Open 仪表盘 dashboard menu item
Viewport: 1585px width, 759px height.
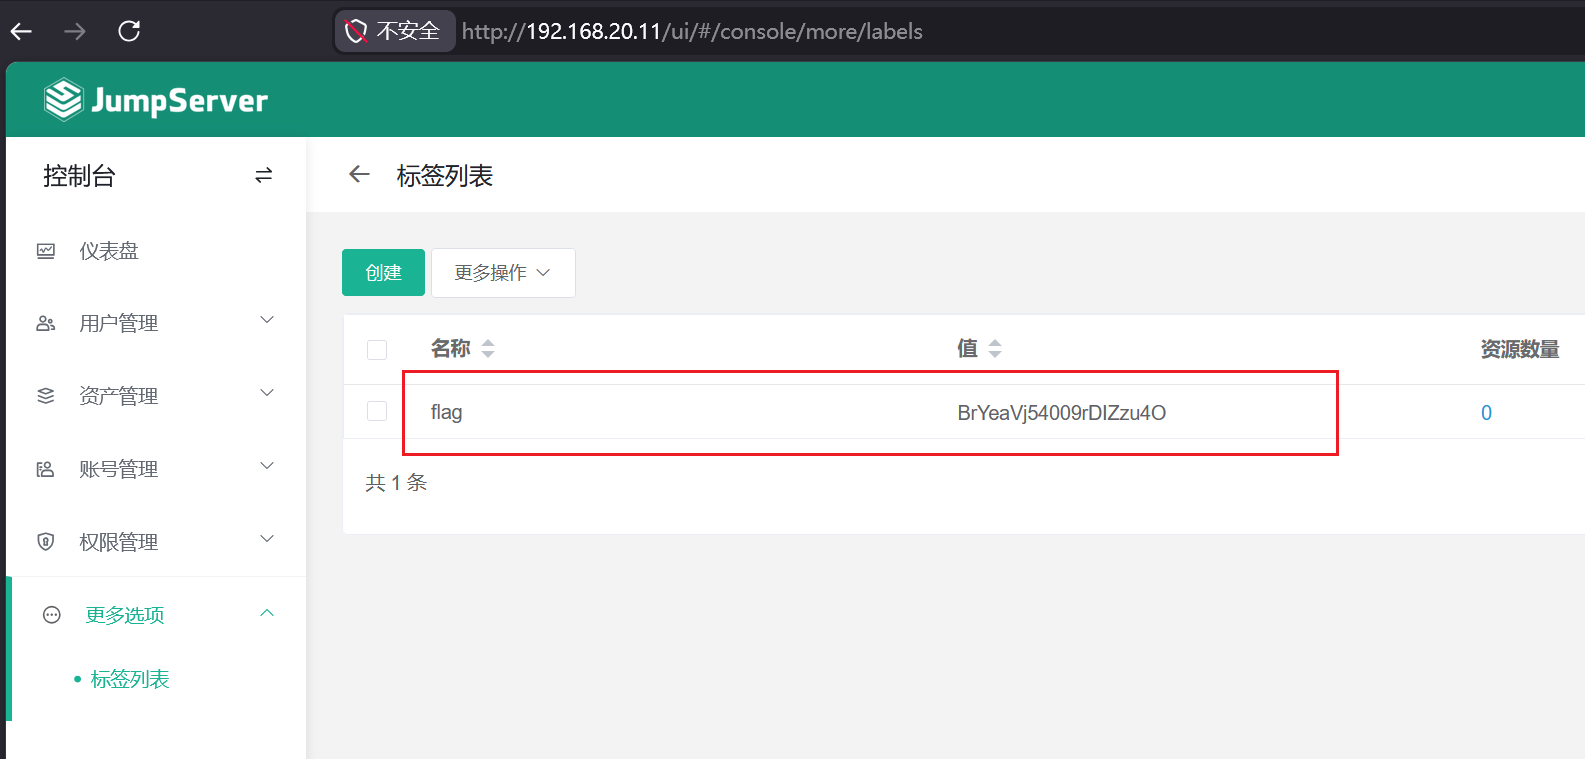109,251
